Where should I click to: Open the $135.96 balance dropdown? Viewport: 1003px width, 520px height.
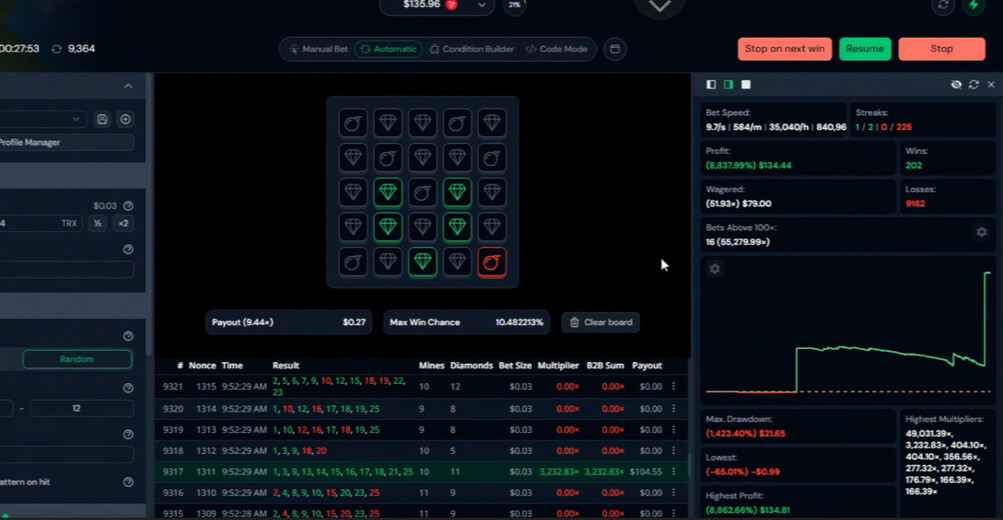coord(483,5)
